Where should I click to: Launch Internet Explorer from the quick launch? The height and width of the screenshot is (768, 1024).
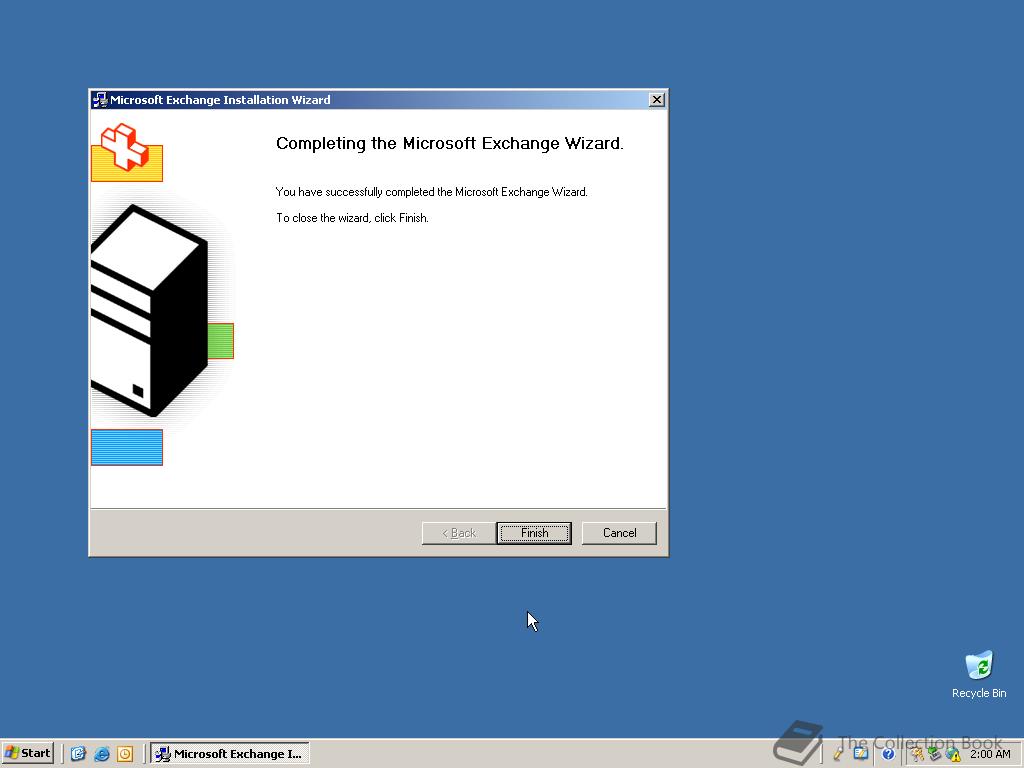point(101,754)
